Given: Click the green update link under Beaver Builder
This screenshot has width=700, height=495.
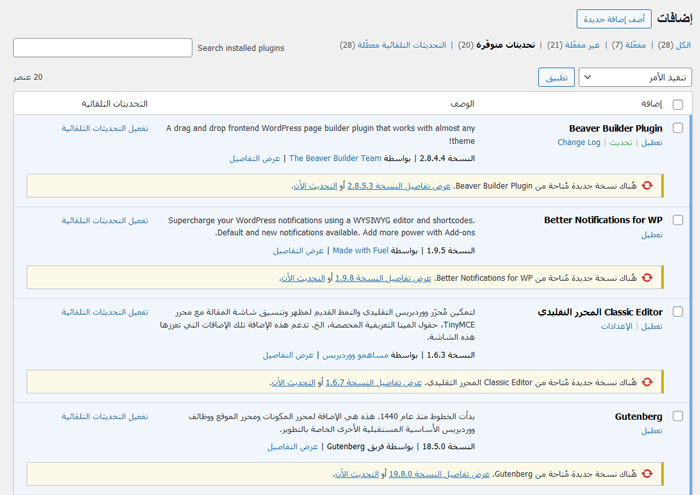Looking at the screenshot, I should 621,142.
